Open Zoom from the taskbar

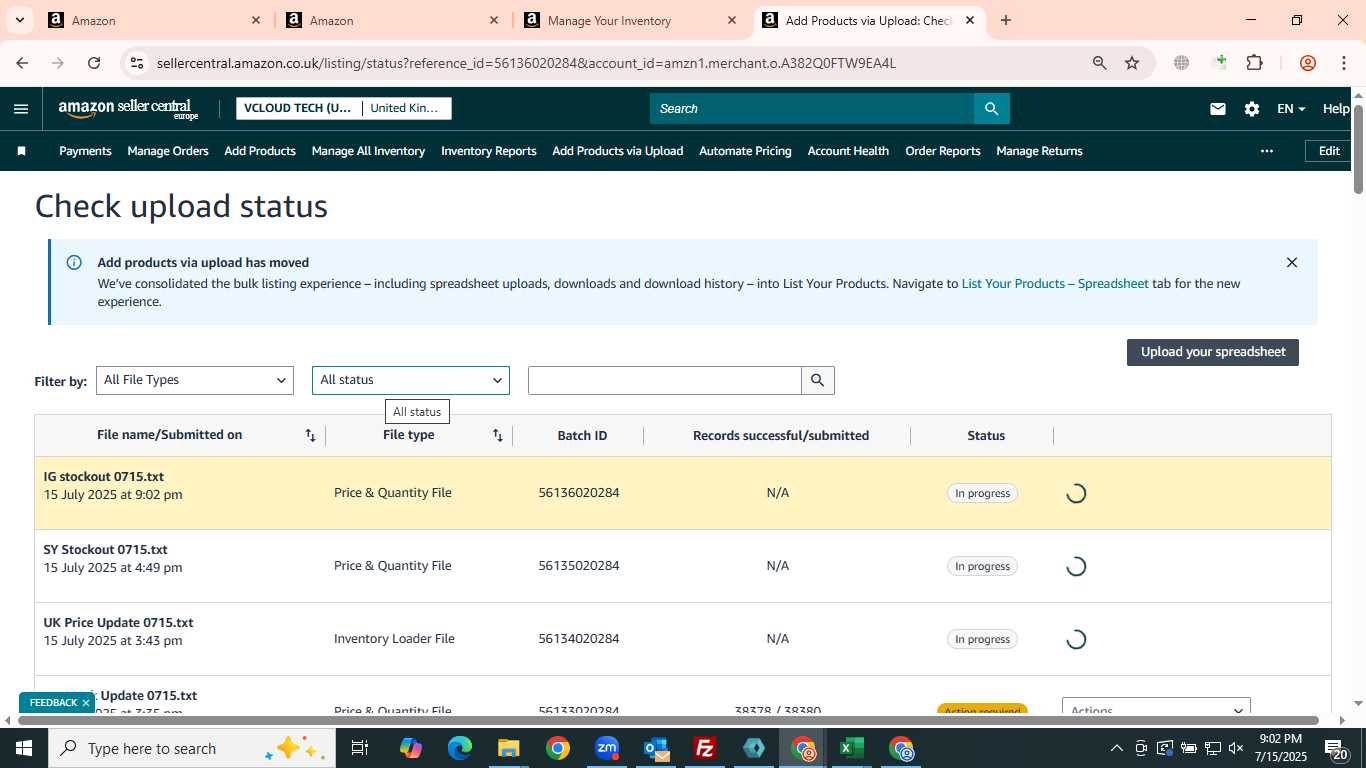[x=607, y=748]
